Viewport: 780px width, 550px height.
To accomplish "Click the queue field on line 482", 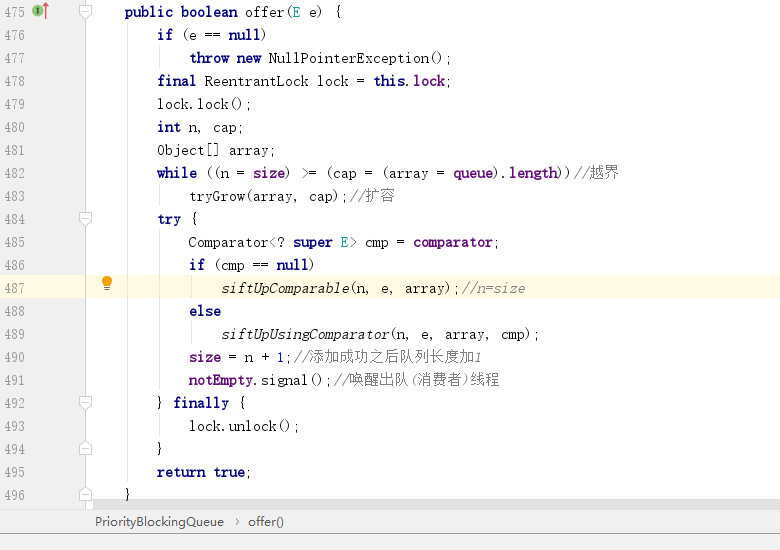I will point(473,173).
